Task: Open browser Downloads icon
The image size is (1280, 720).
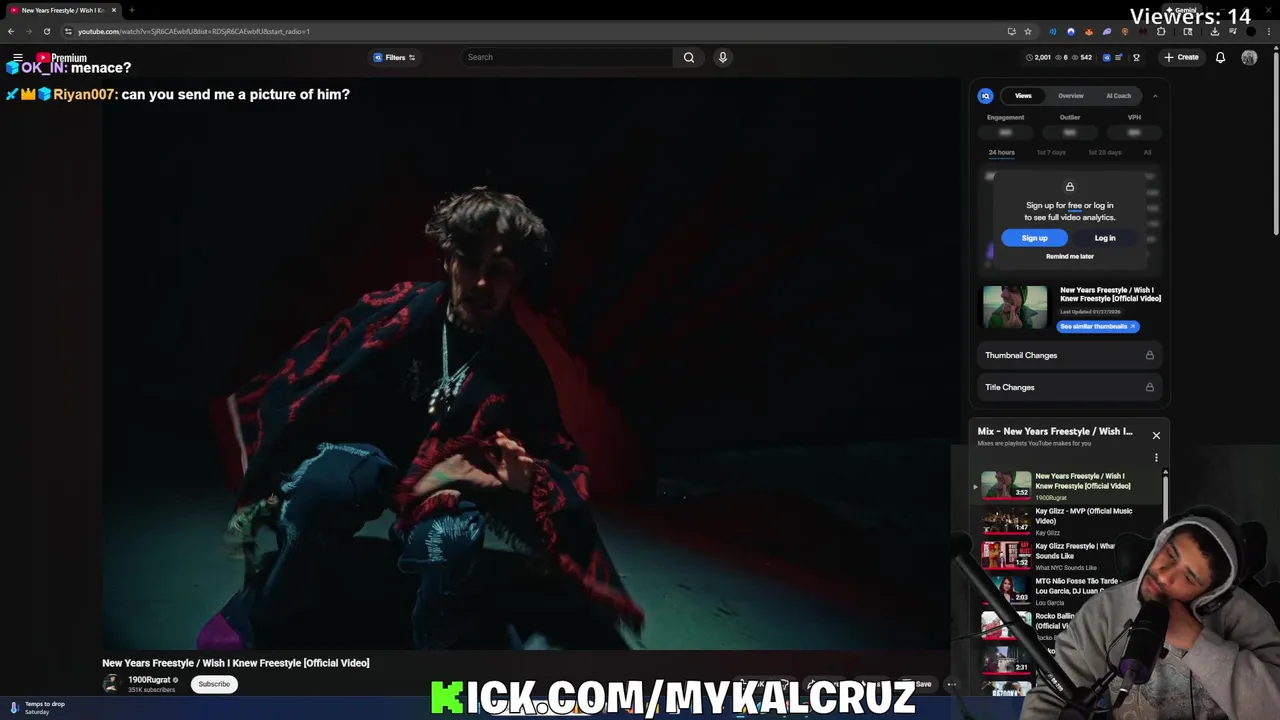Action: click(1214, 31)
